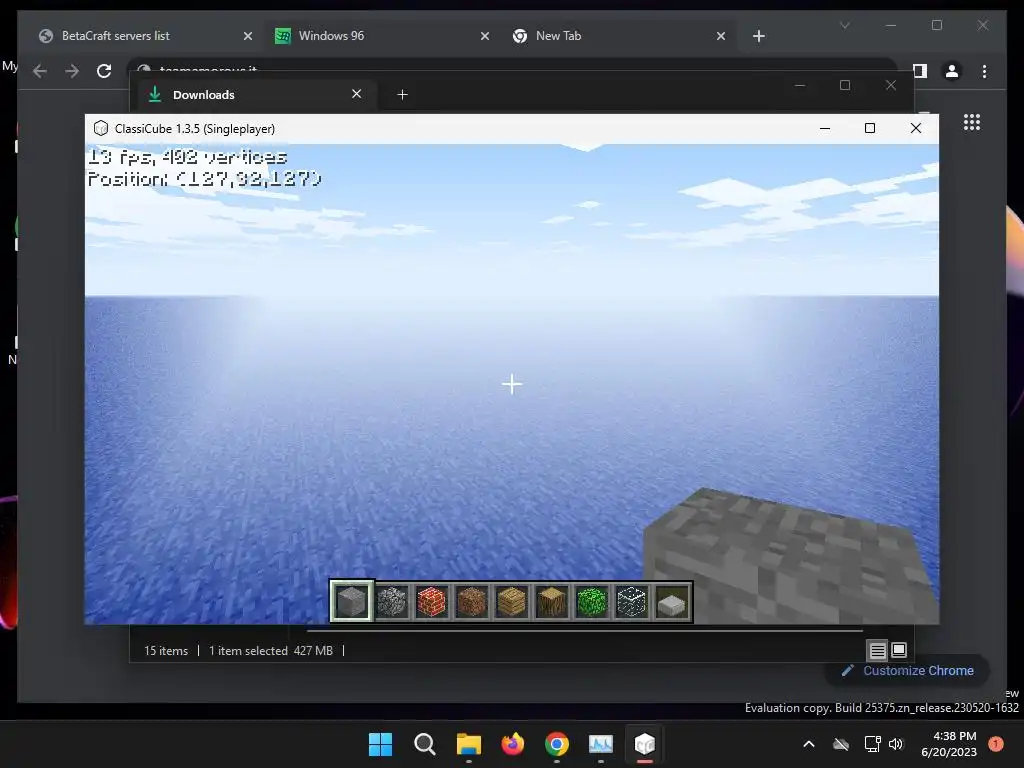Select the wood log block in hotbar
The height and width of the screenshot is (768, 1024).
point(552,601)
